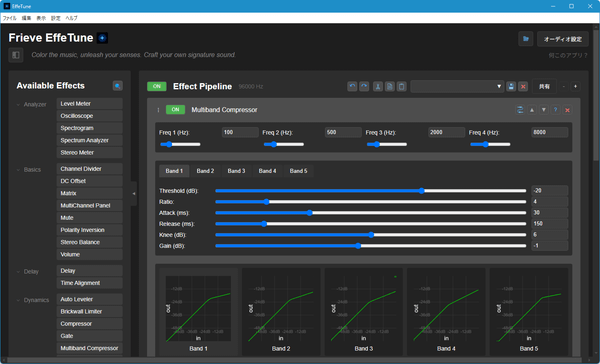Click the cut effects icon in pipeline toolbar

(x=378, y=87)
